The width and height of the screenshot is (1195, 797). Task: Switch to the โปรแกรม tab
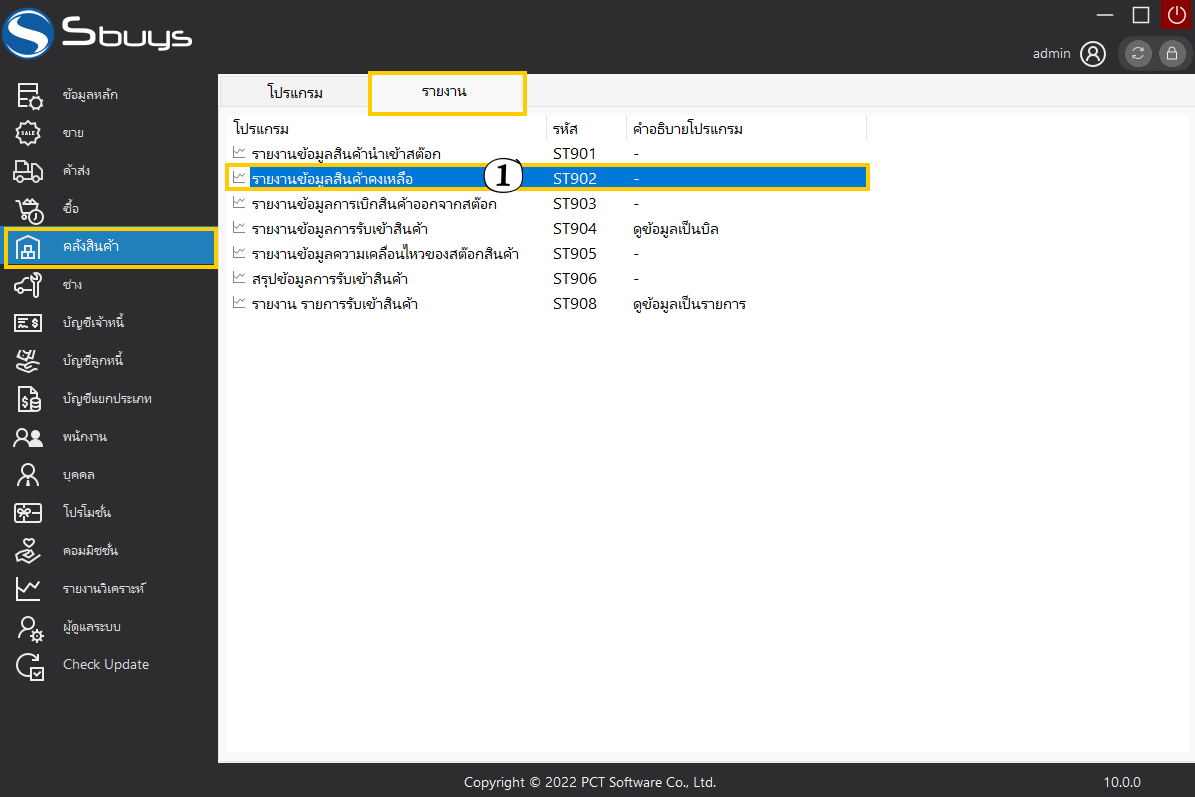pyautogui.click(x=295, y=93)
